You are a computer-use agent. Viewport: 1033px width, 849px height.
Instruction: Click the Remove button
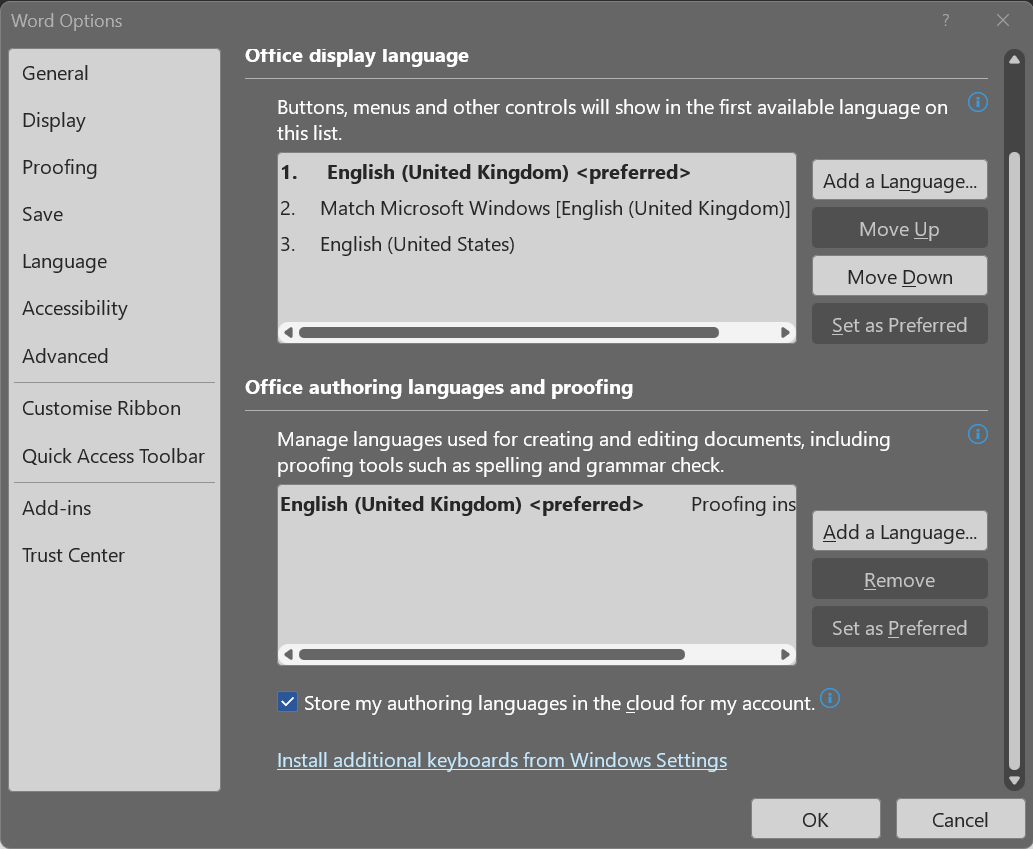pos(899,580)
